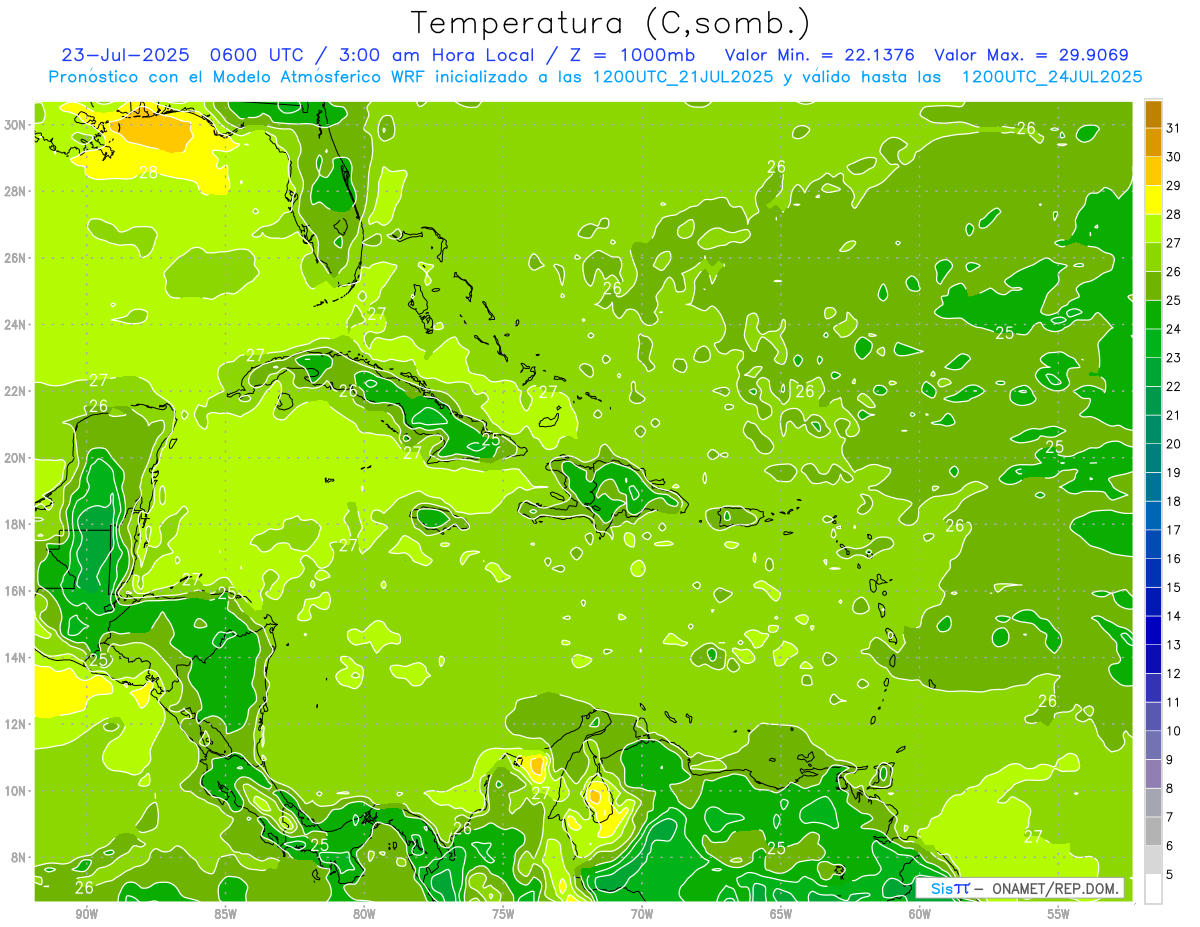Click the 55W longitude axis label
Image resolution: width=1200 pixels, height=927 pixels.
[x=1058, y=915]
